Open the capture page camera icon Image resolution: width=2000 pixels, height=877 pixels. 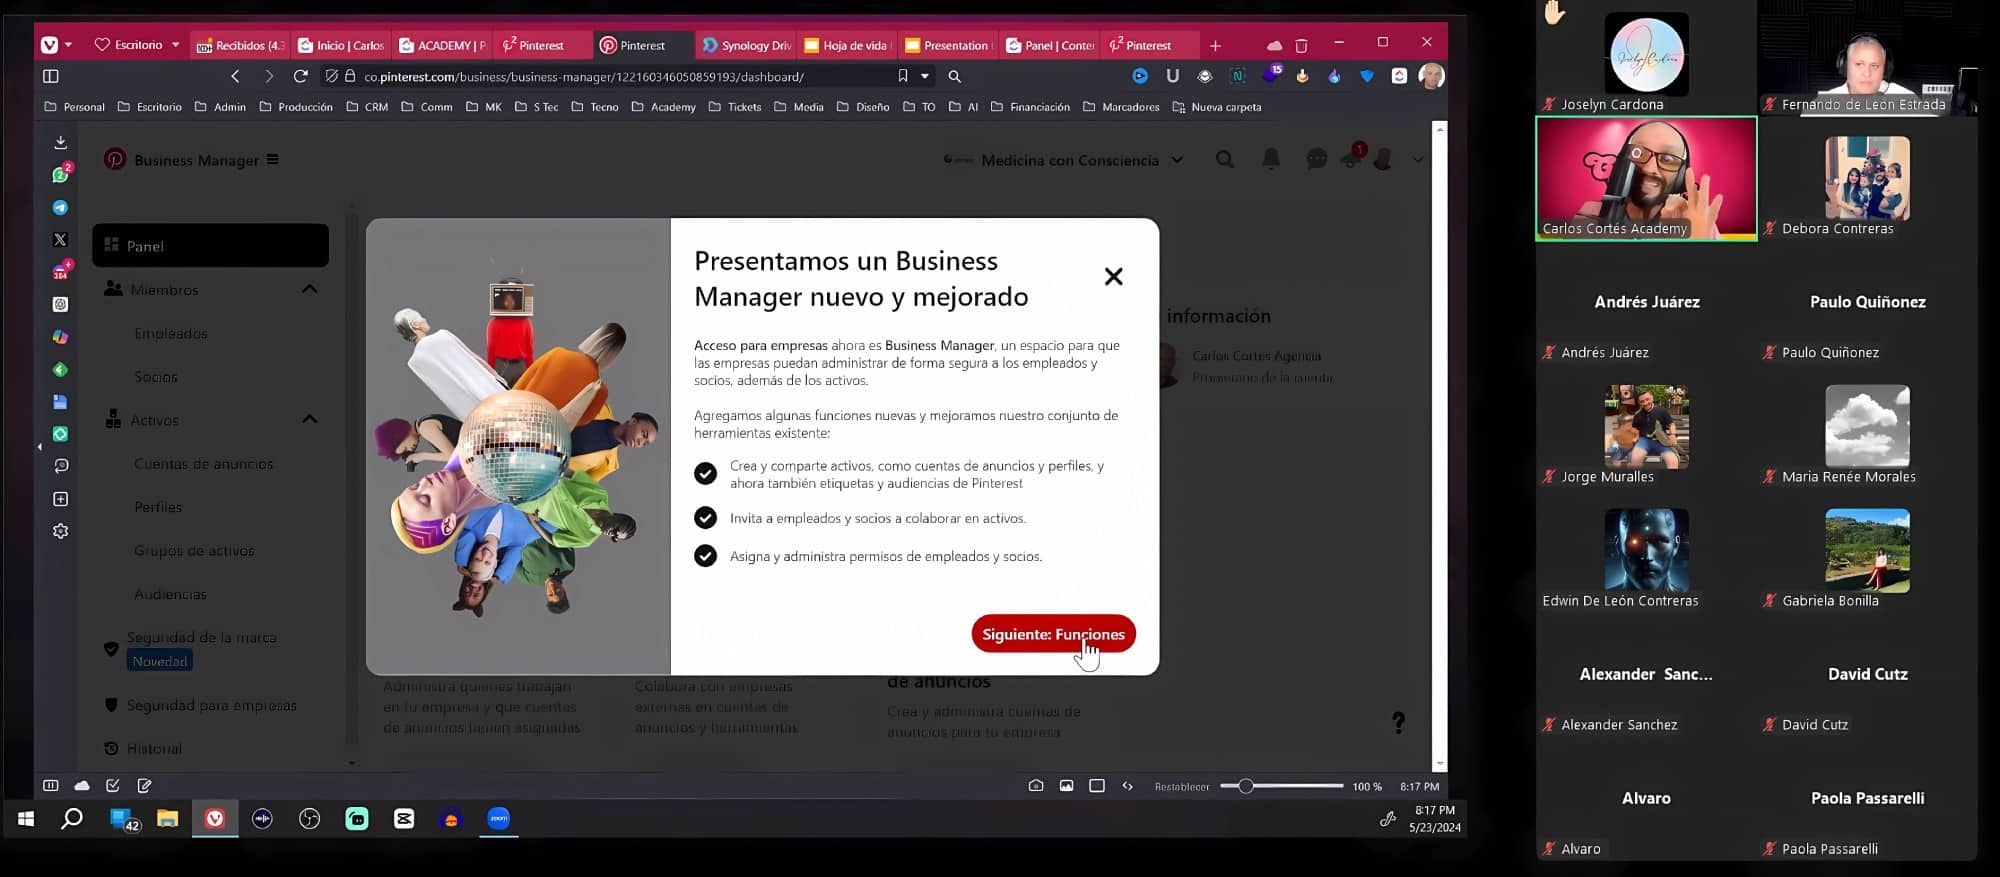click(x=1036, y=786)
